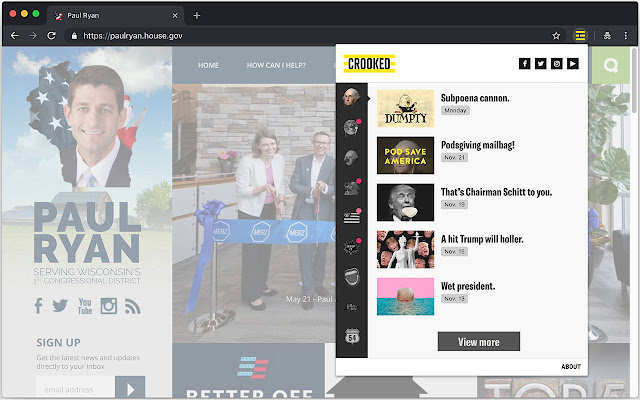The height and width of the screenshot is (400, 640).
Task: Click the site's green search icon
Action: [611, 65]
